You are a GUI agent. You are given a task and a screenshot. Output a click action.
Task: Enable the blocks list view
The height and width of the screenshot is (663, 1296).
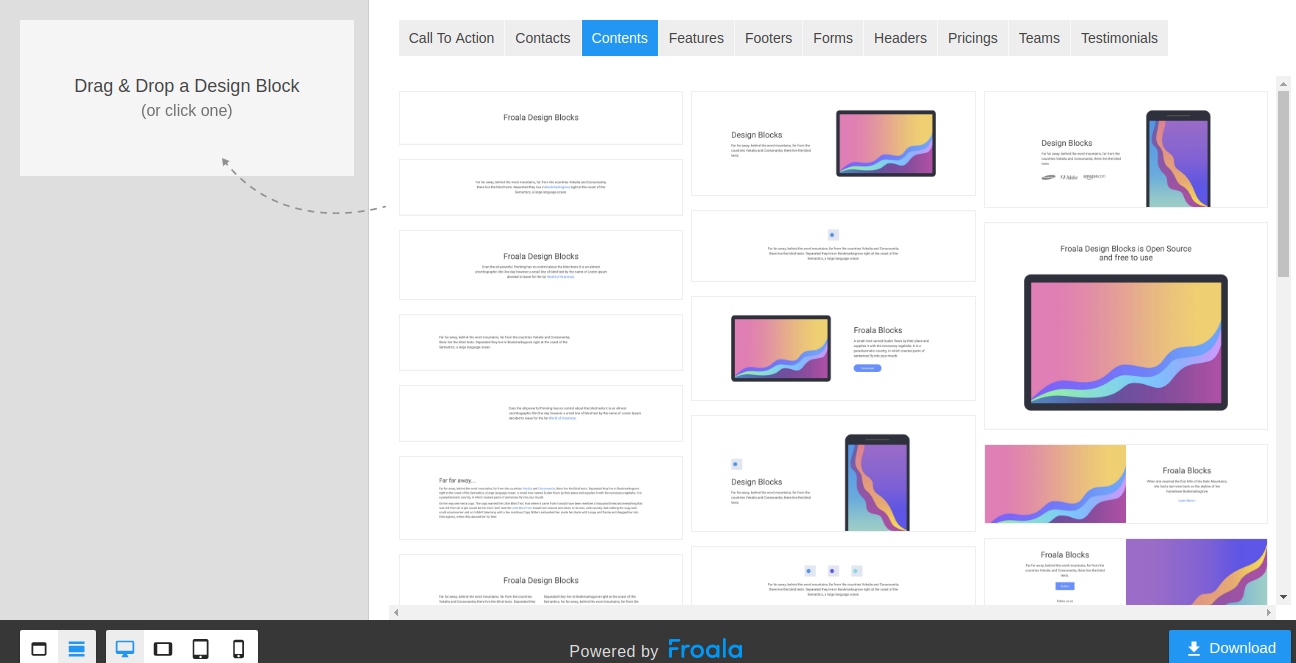[x=76, y=648]
